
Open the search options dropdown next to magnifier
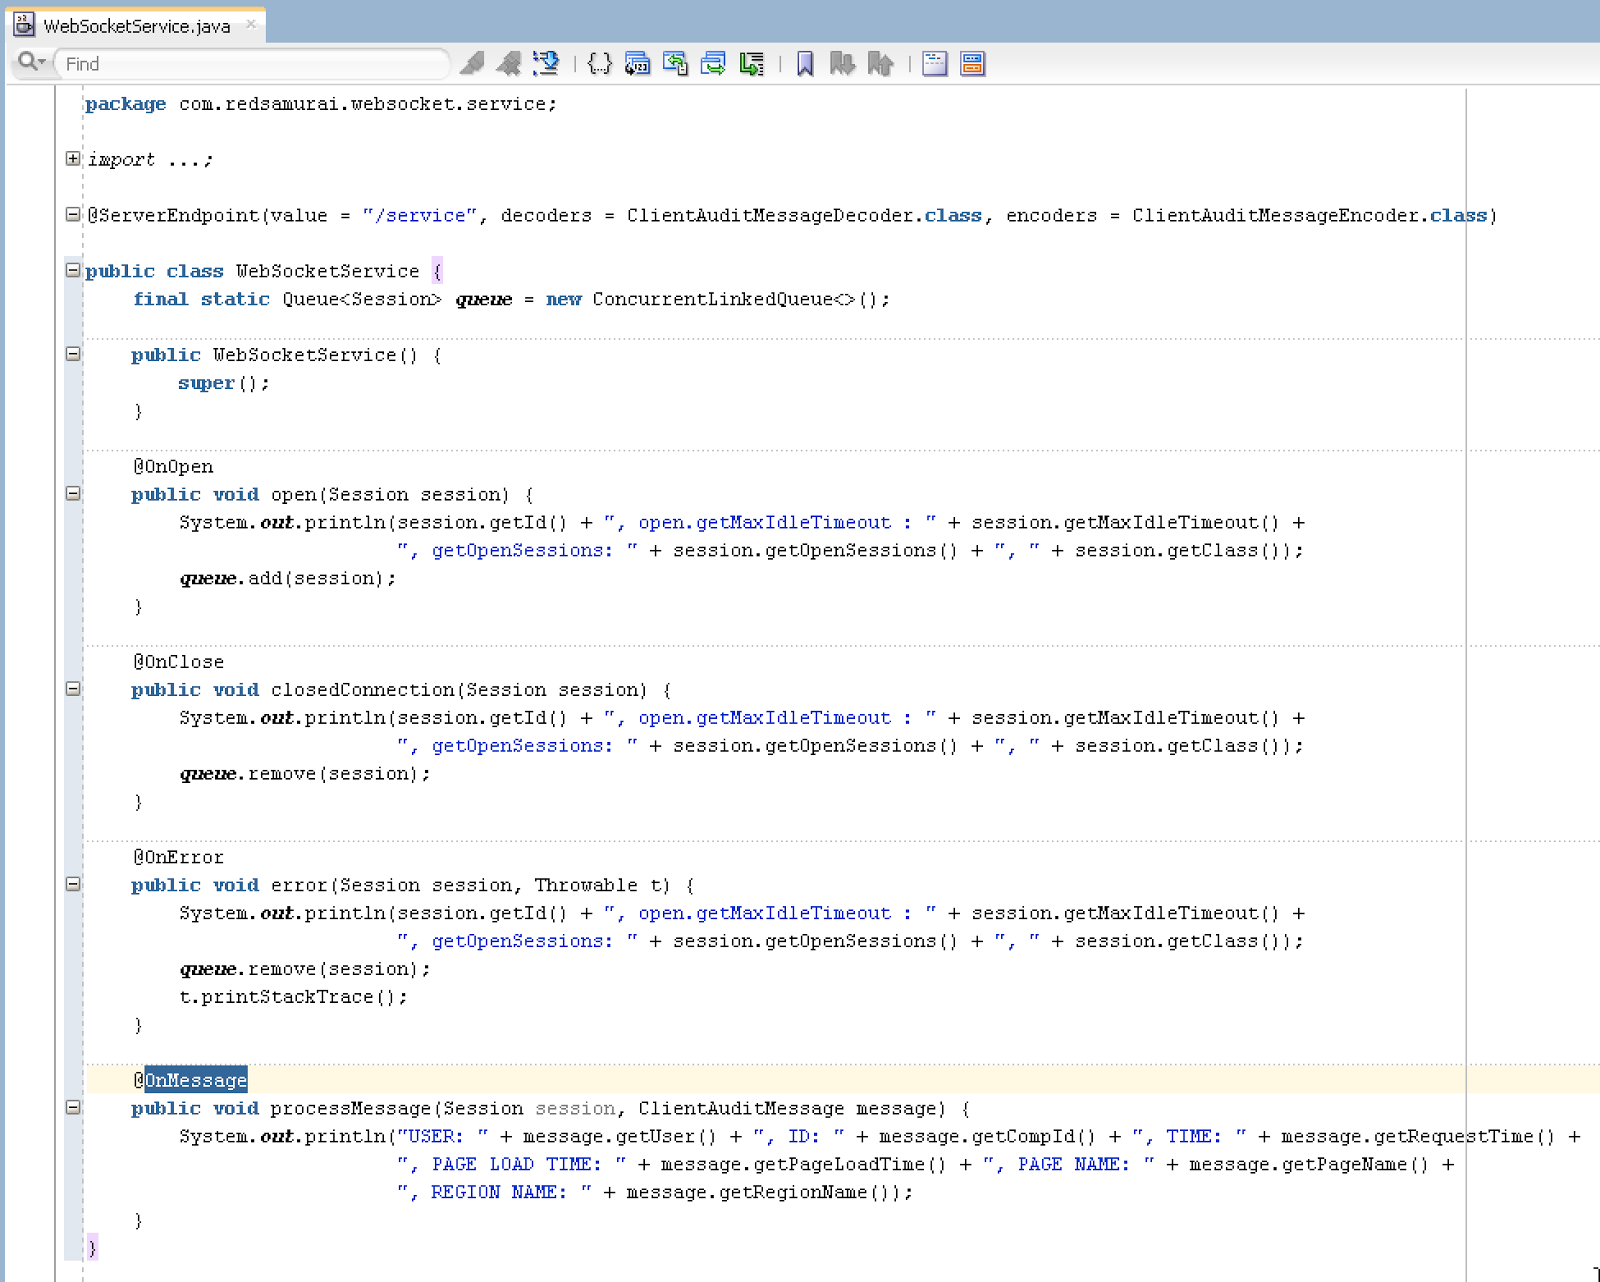42,62
